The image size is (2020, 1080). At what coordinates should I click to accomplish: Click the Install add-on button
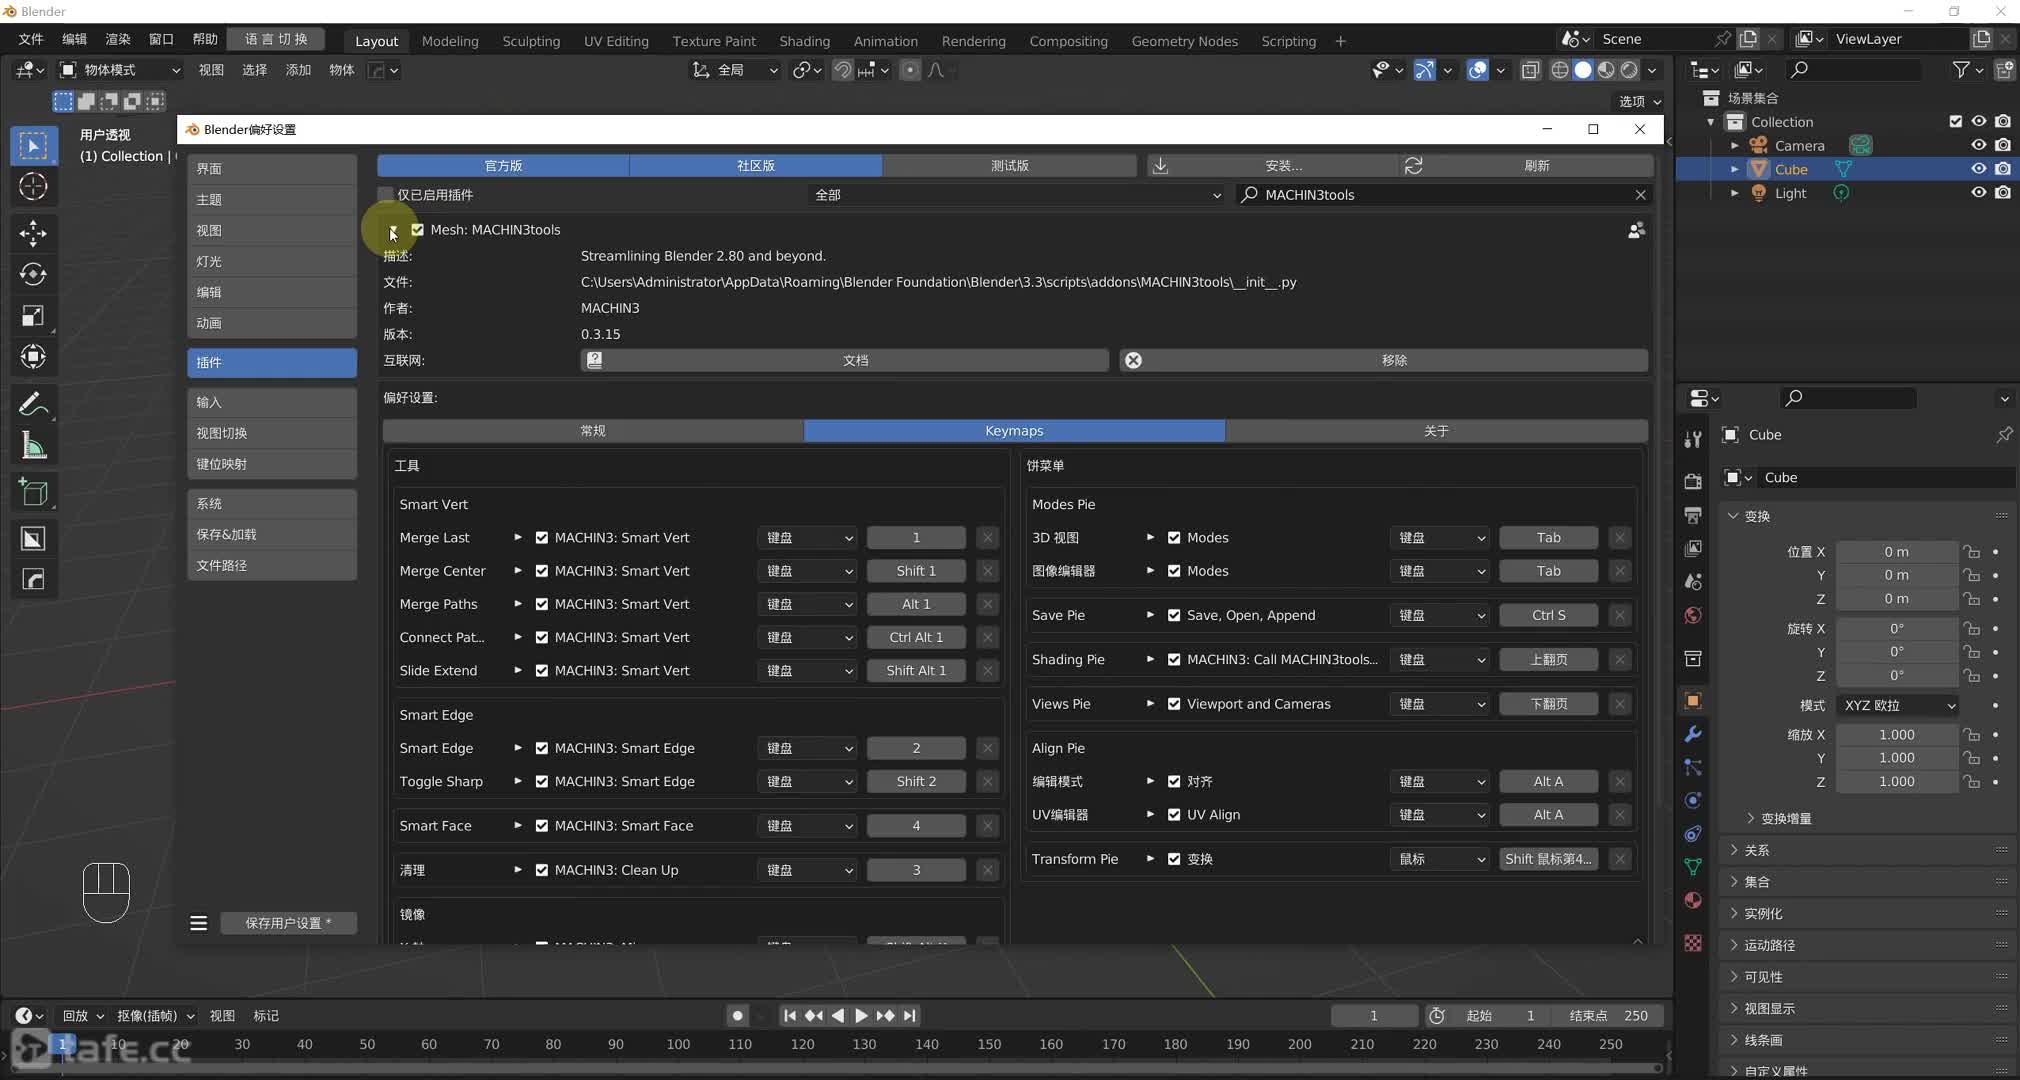pyautogui.click(x=1272, y=166)
